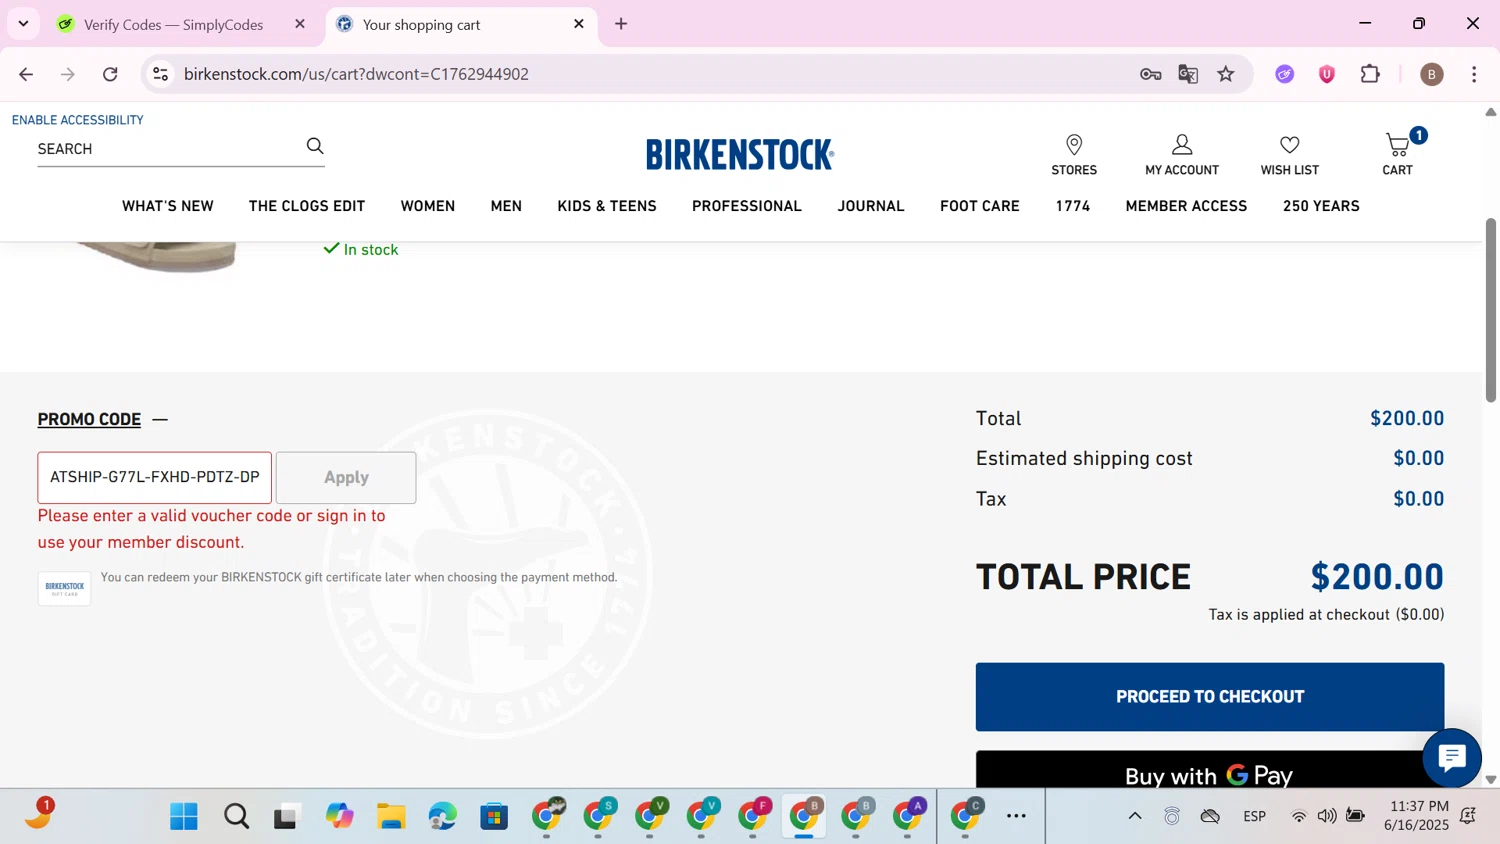Open Windows taskbar Search
The image size is (1500, 844).
(x=236, y=817)
